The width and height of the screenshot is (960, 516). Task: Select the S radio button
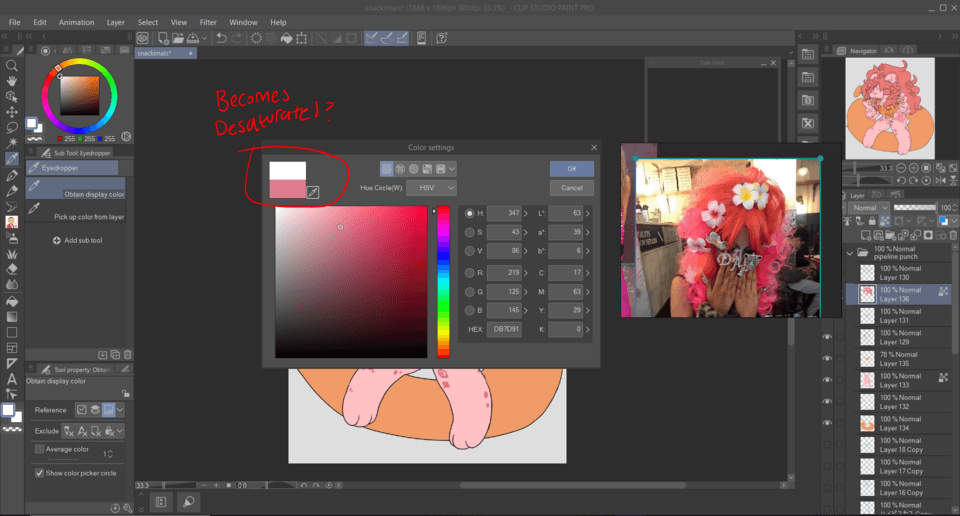(470, 232)
